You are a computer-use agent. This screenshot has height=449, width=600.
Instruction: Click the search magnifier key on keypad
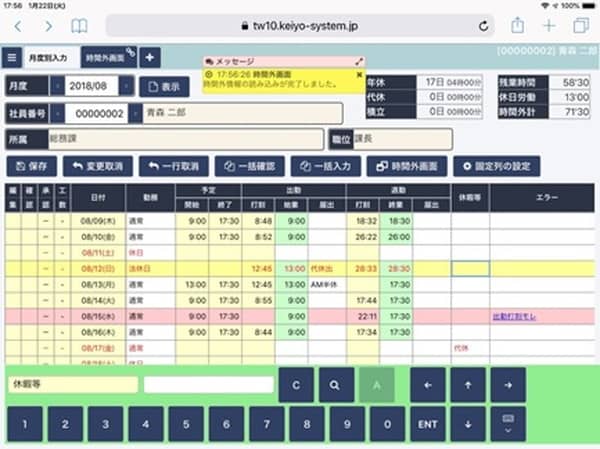click(x=335, y=384)
